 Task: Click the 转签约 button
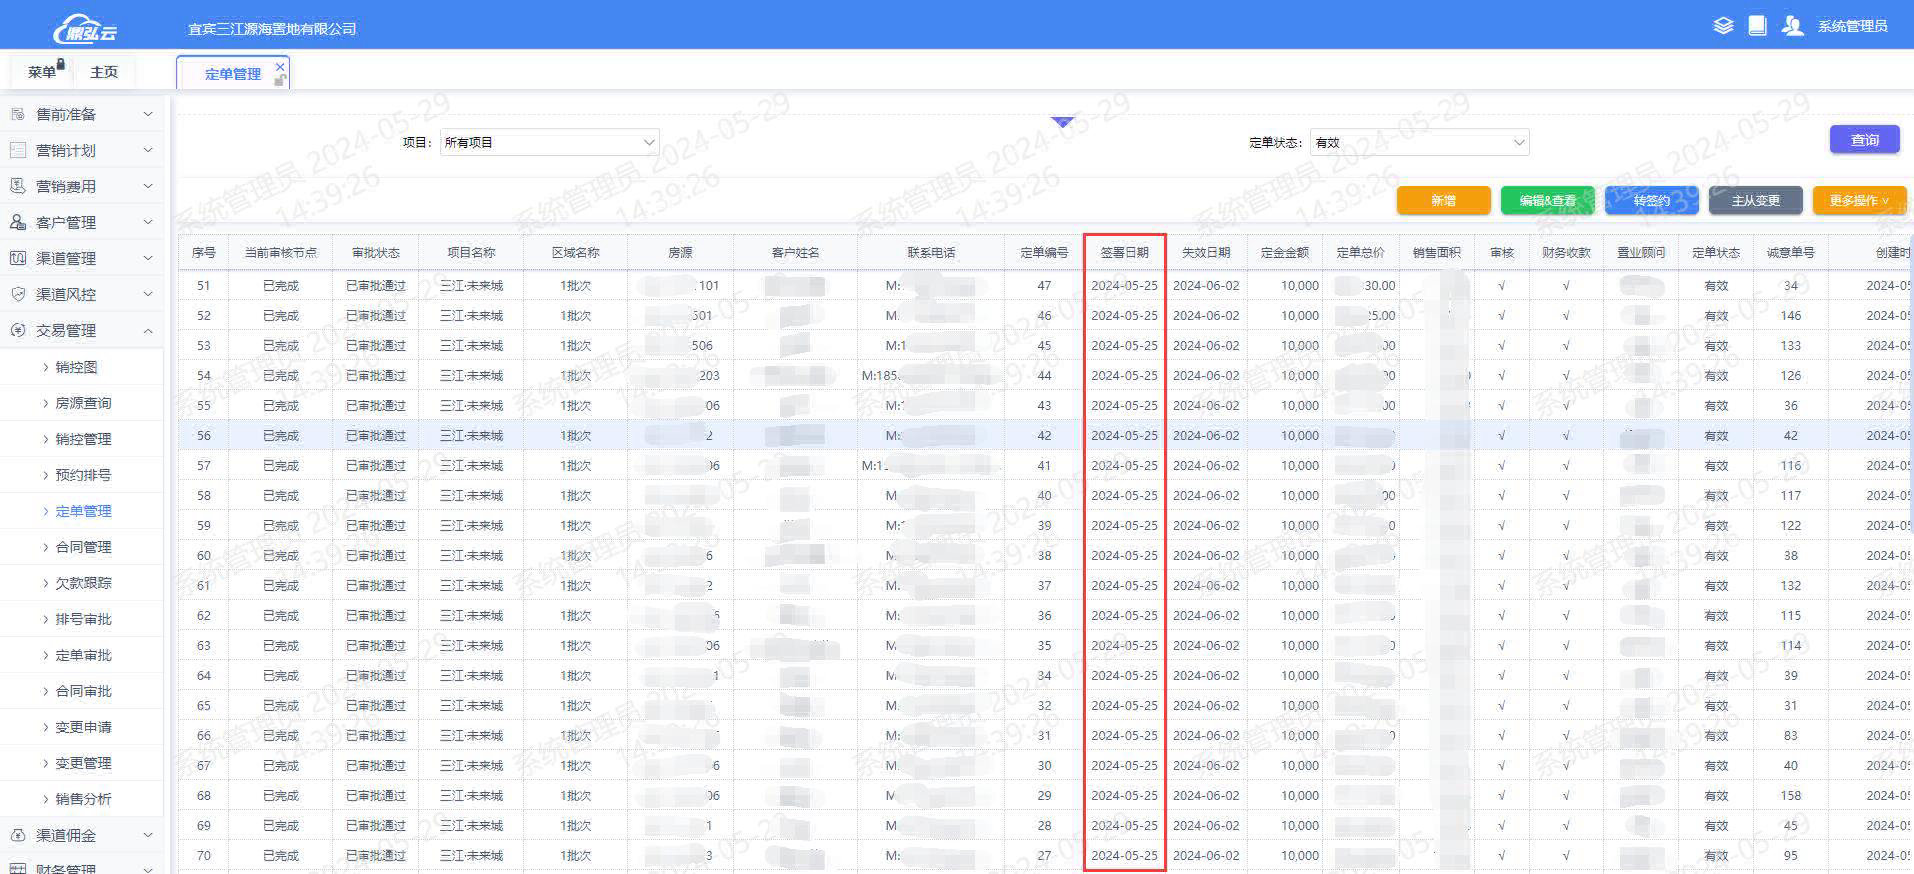(x=1651, y=200)
